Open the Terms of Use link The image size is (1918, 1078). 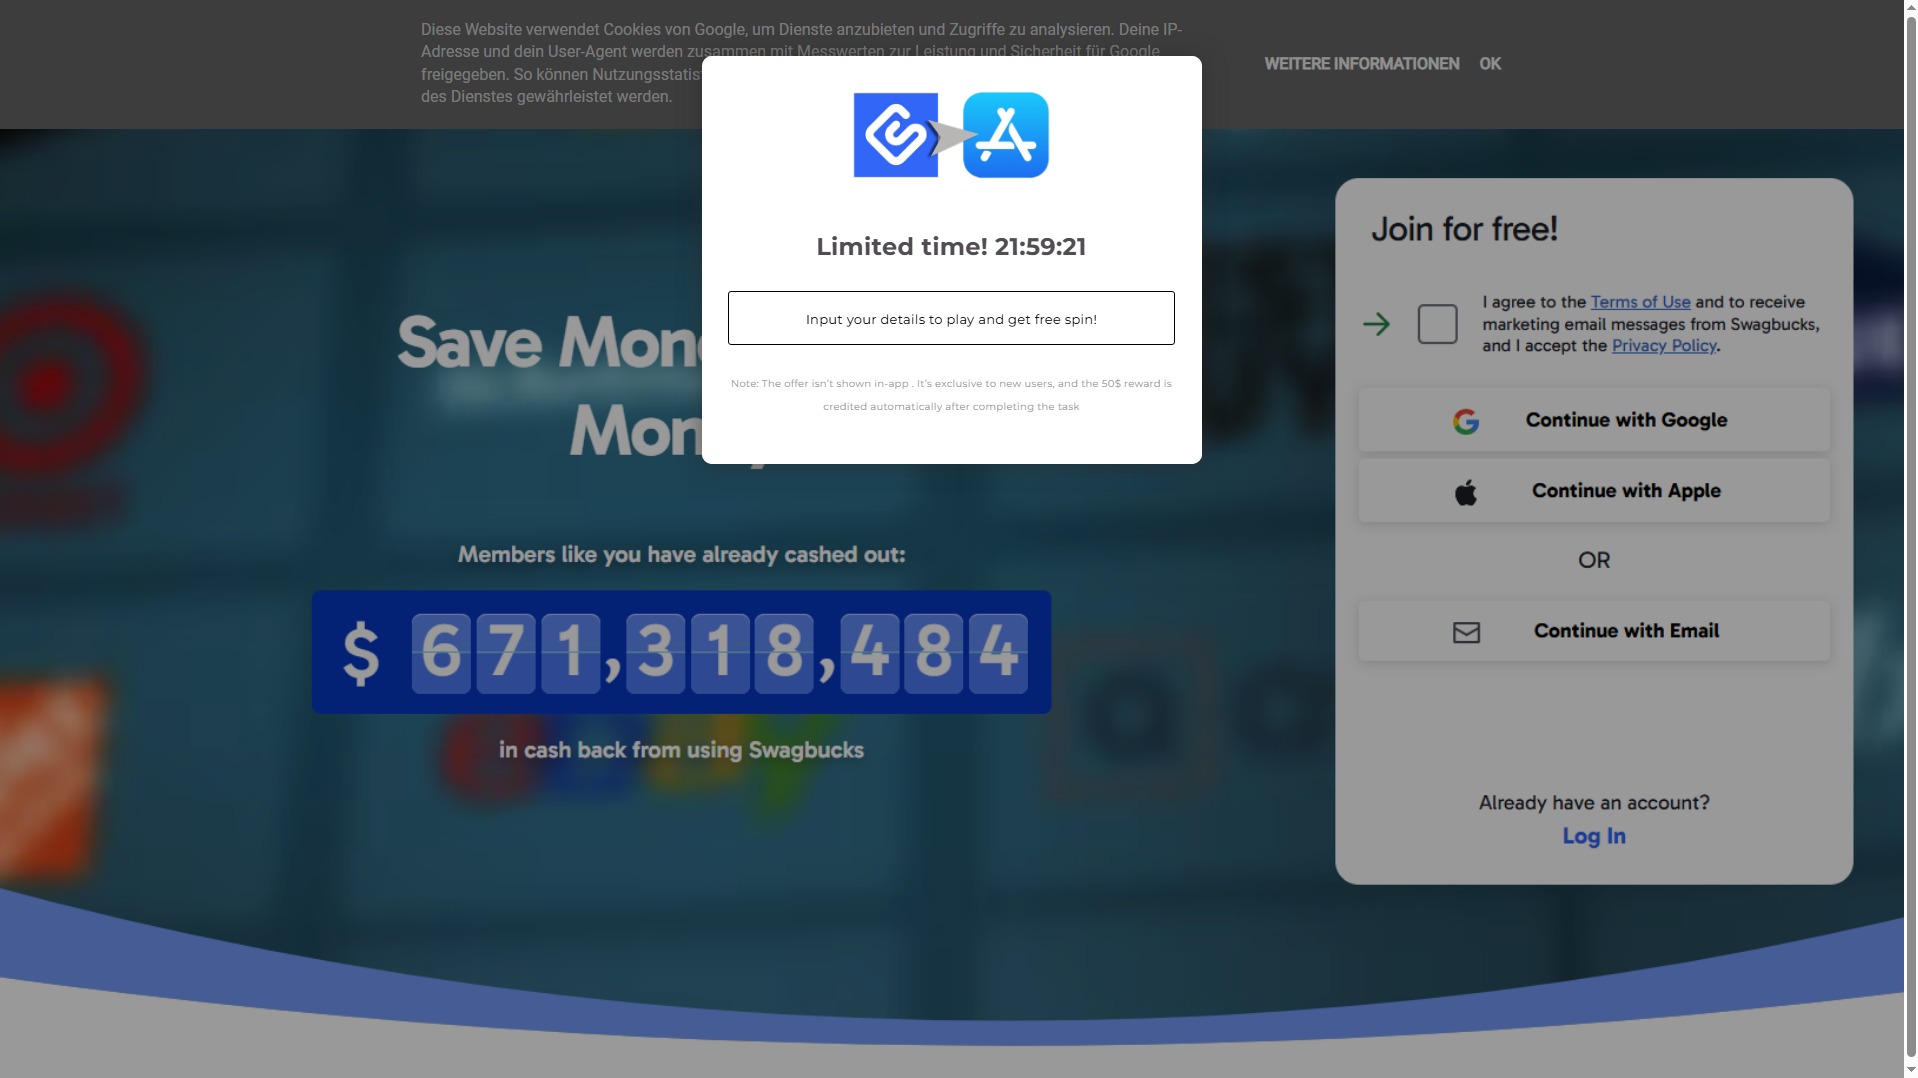tap(1640, 302)
